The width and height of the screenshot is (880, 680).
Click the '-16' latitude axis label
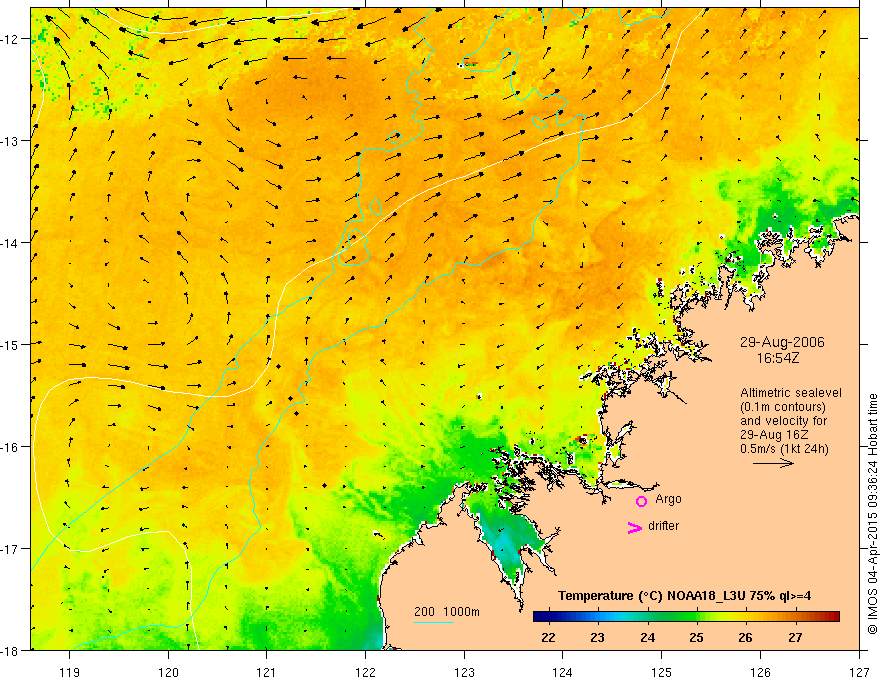click(x=11, y=447)
